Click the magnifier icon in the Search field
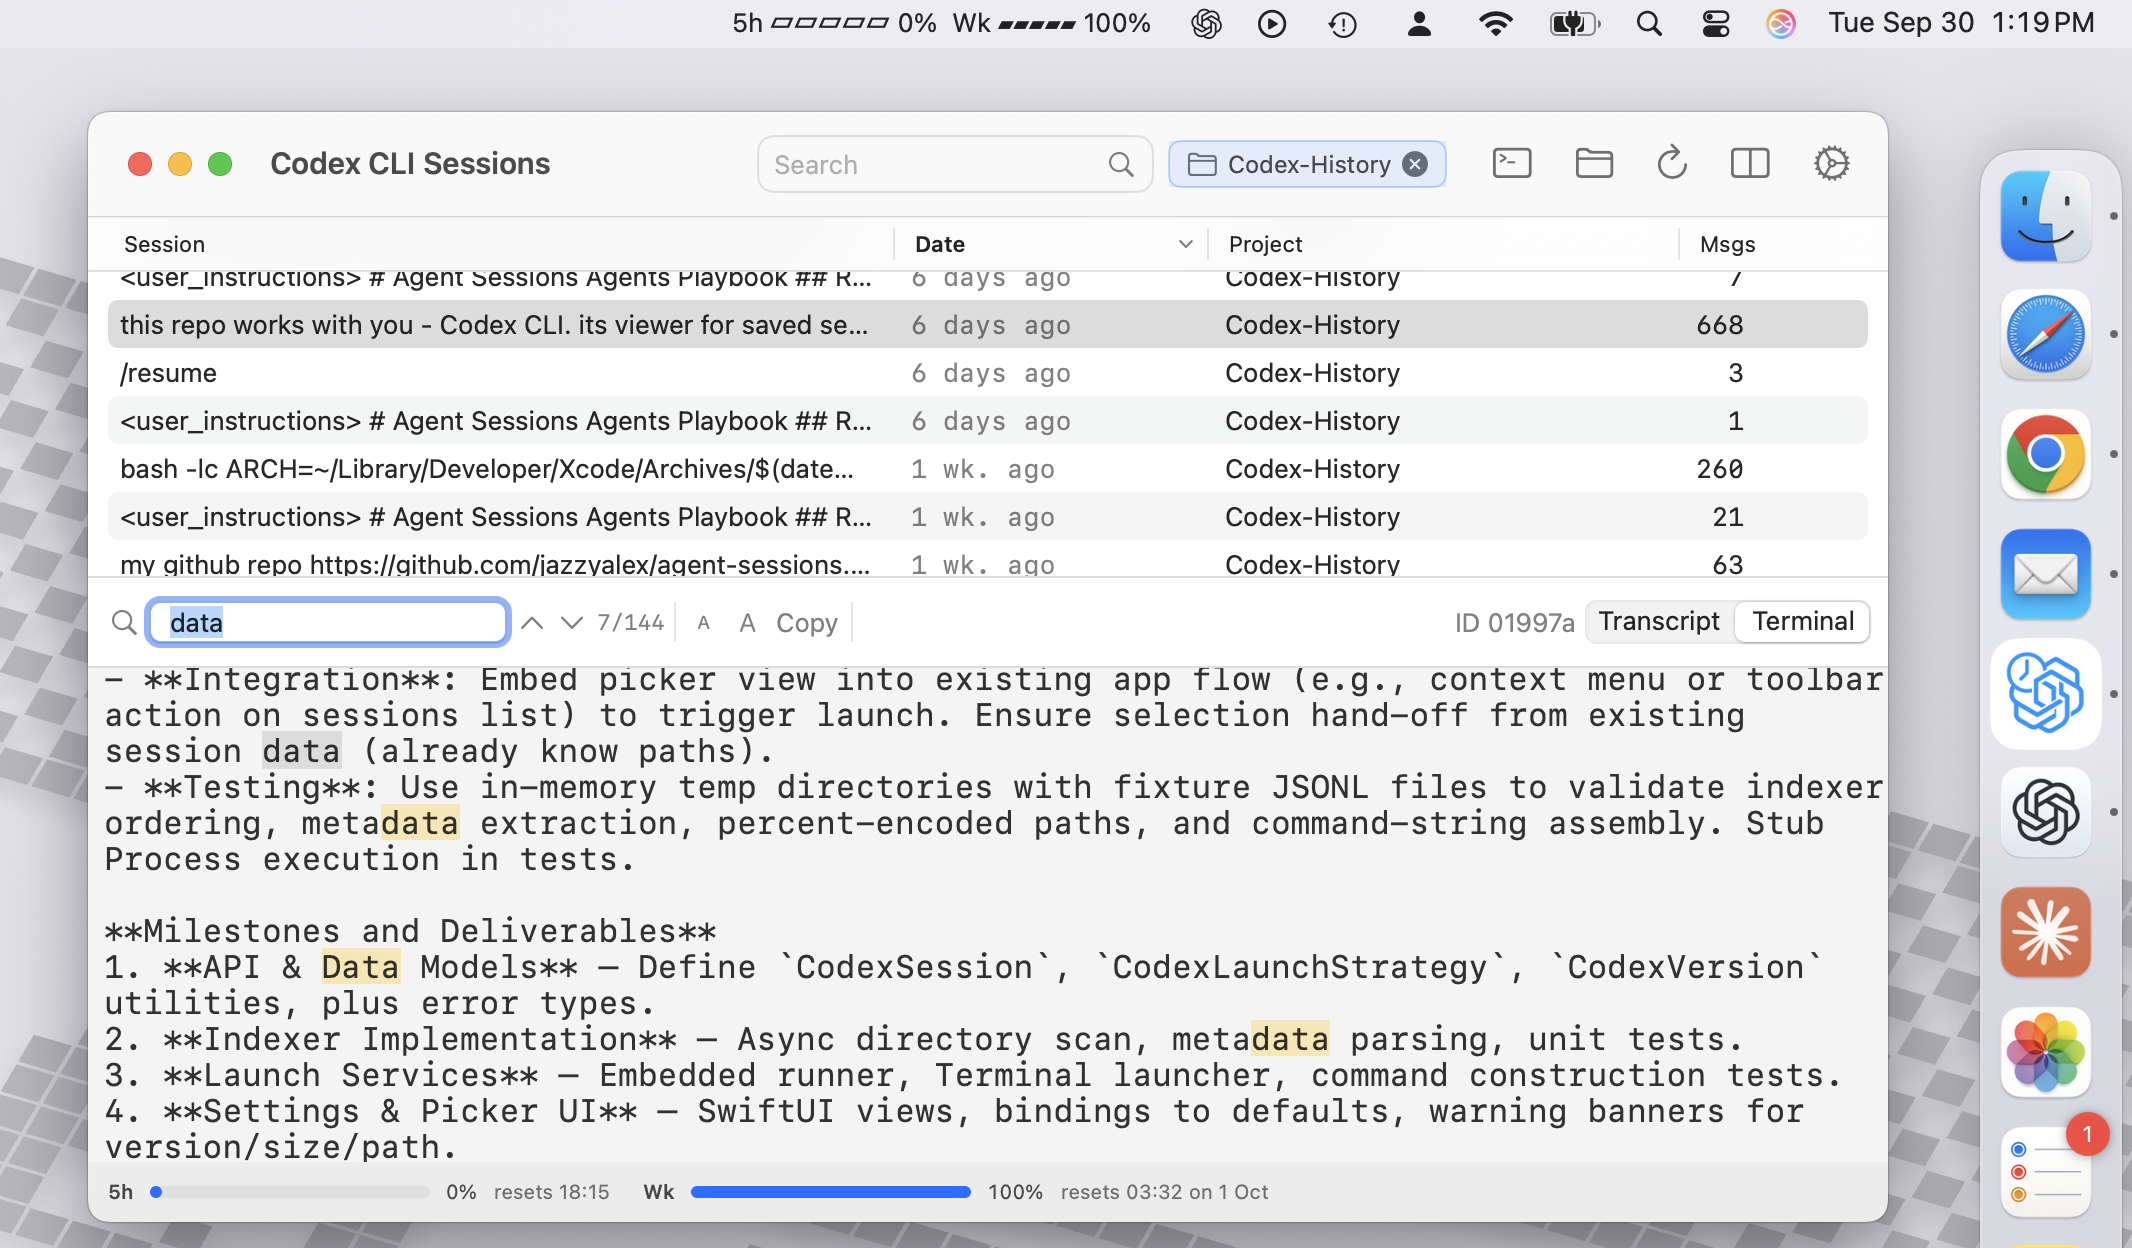Image resolution: width=2132 pixels, height=1248 pixels. pos(1121,165)
